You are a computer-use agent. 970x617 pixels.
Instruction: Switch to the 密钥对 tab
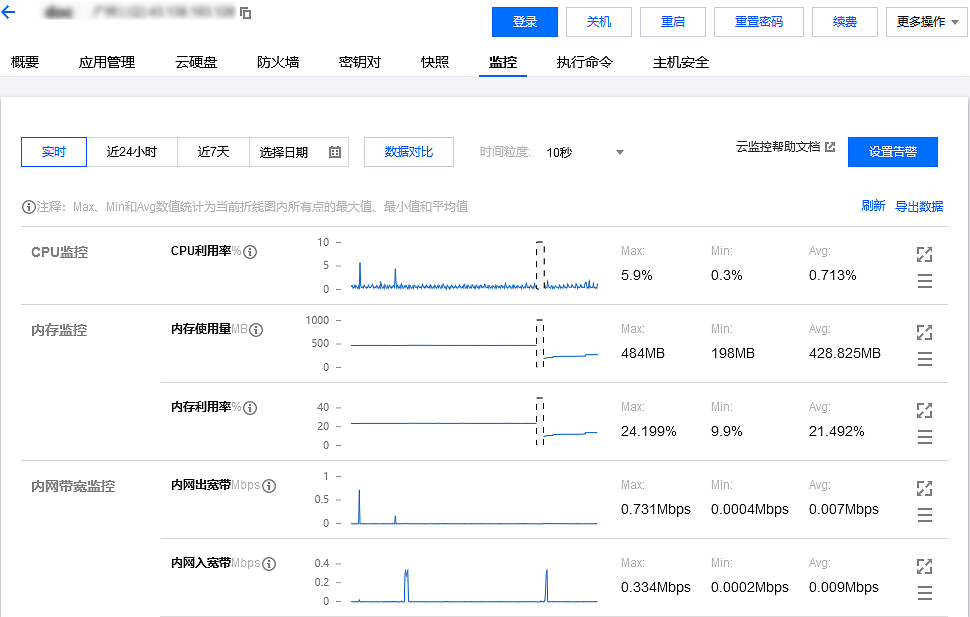coord(359,63)
